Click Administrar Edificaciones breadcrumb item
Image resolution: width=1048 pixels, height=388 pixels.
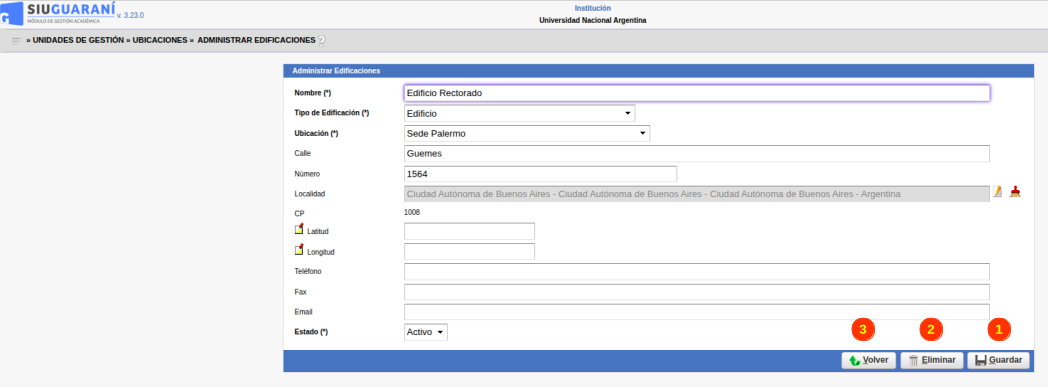pyautogui.click(x=256, y=41)
